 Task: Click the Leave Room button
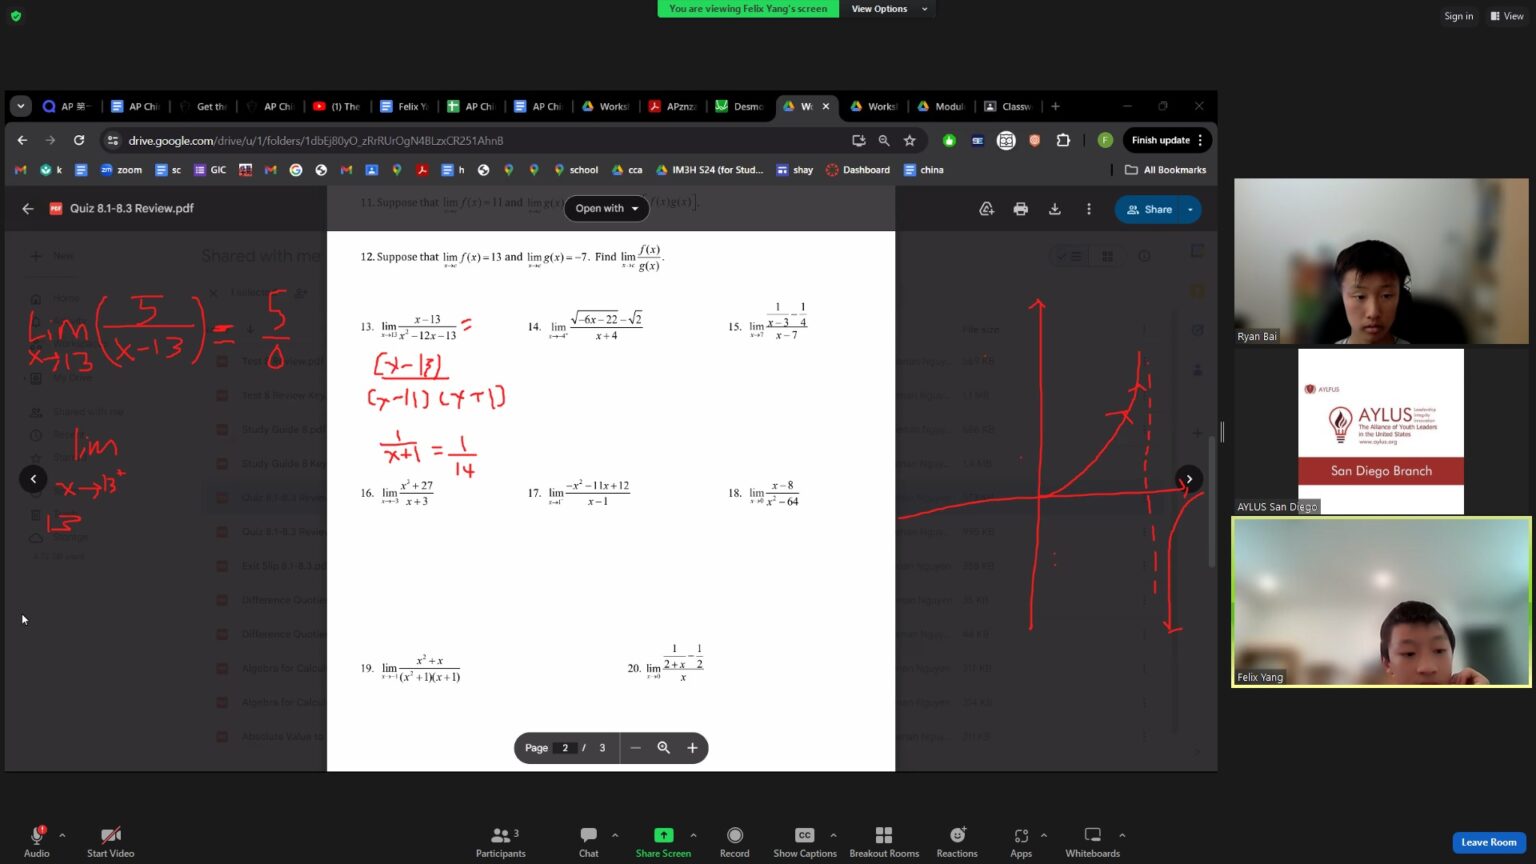coord(1488,842)
